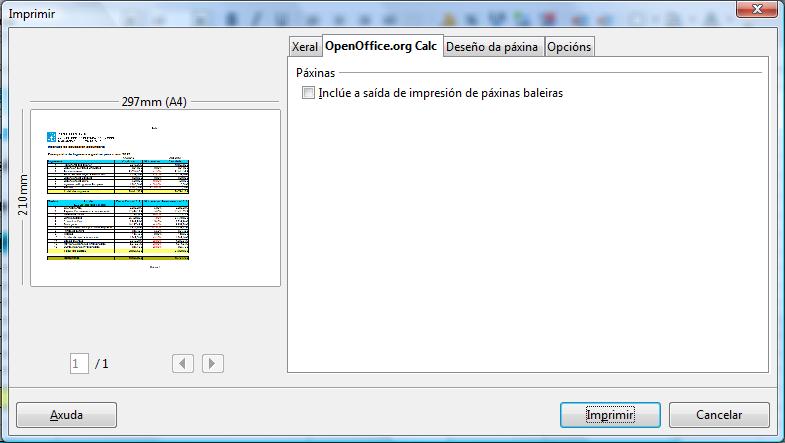The width and height of the screenshot is (785, 443).
Task: Click the Páxinas section heading
Action: click(x=315, y=73)
